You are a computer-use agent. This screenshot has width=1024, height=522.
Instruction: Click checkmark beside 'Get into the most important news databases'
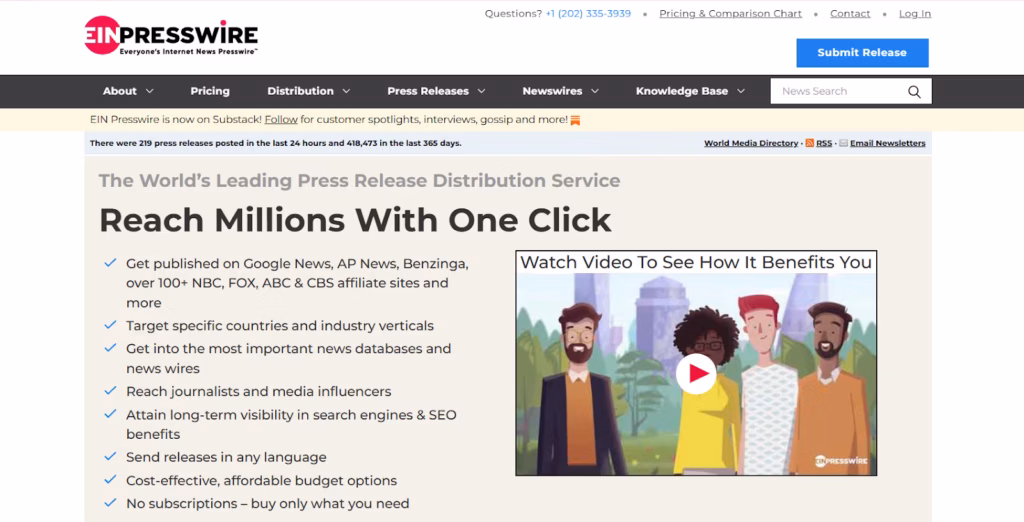110,348
